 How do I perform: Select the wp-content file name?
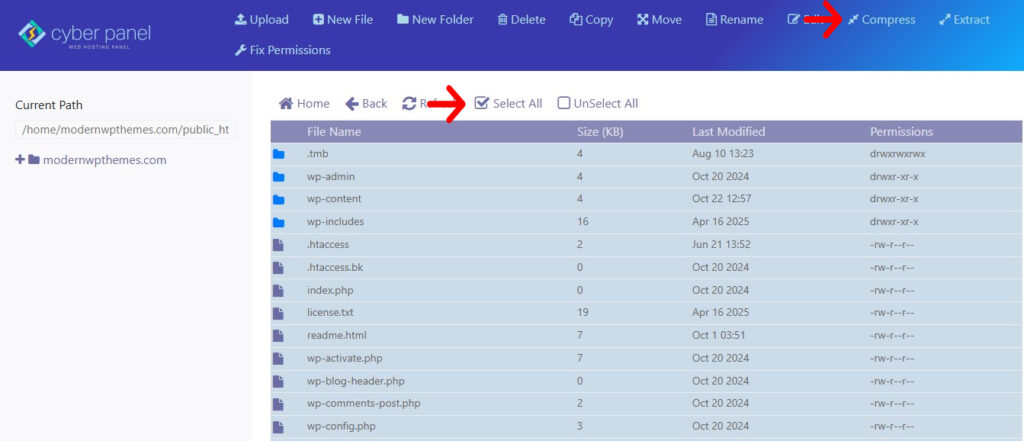(334, 199)
